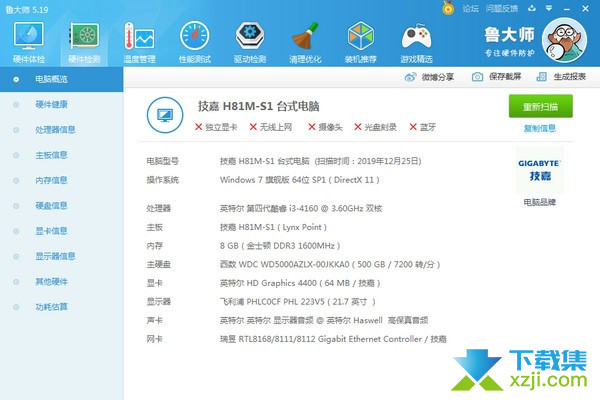
Task: Open the title bar dropdown menu icon
Action: click(549, 8)
